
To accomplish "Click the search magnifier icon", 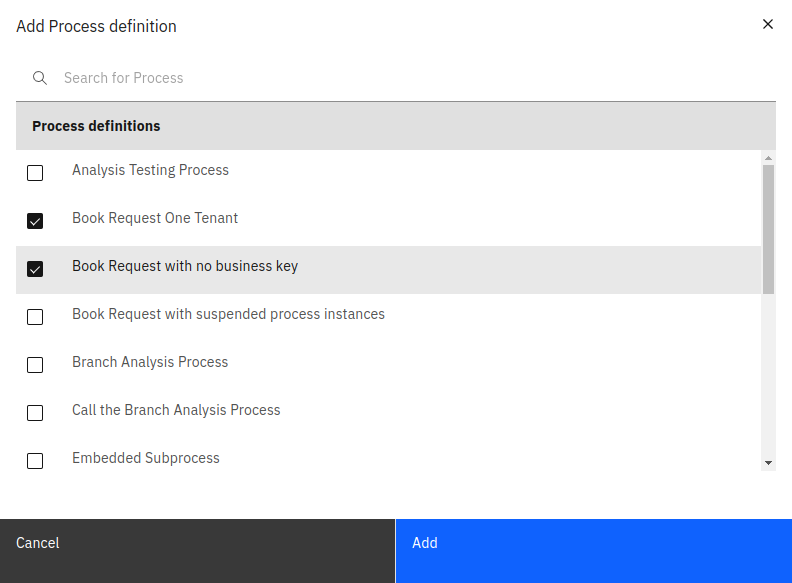I will [40, 78].
